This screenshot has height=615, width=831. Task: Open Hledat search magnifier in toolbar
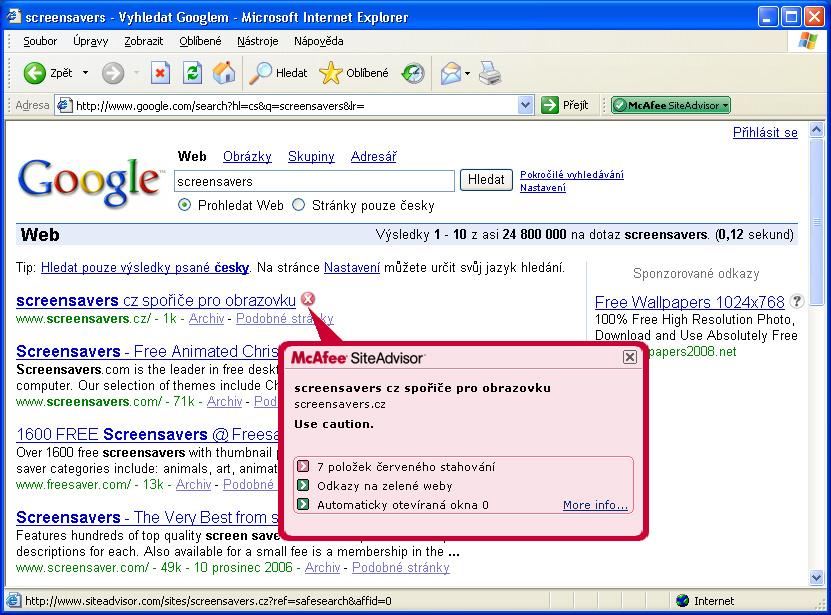pyautogui.click(x=278, y=73)
